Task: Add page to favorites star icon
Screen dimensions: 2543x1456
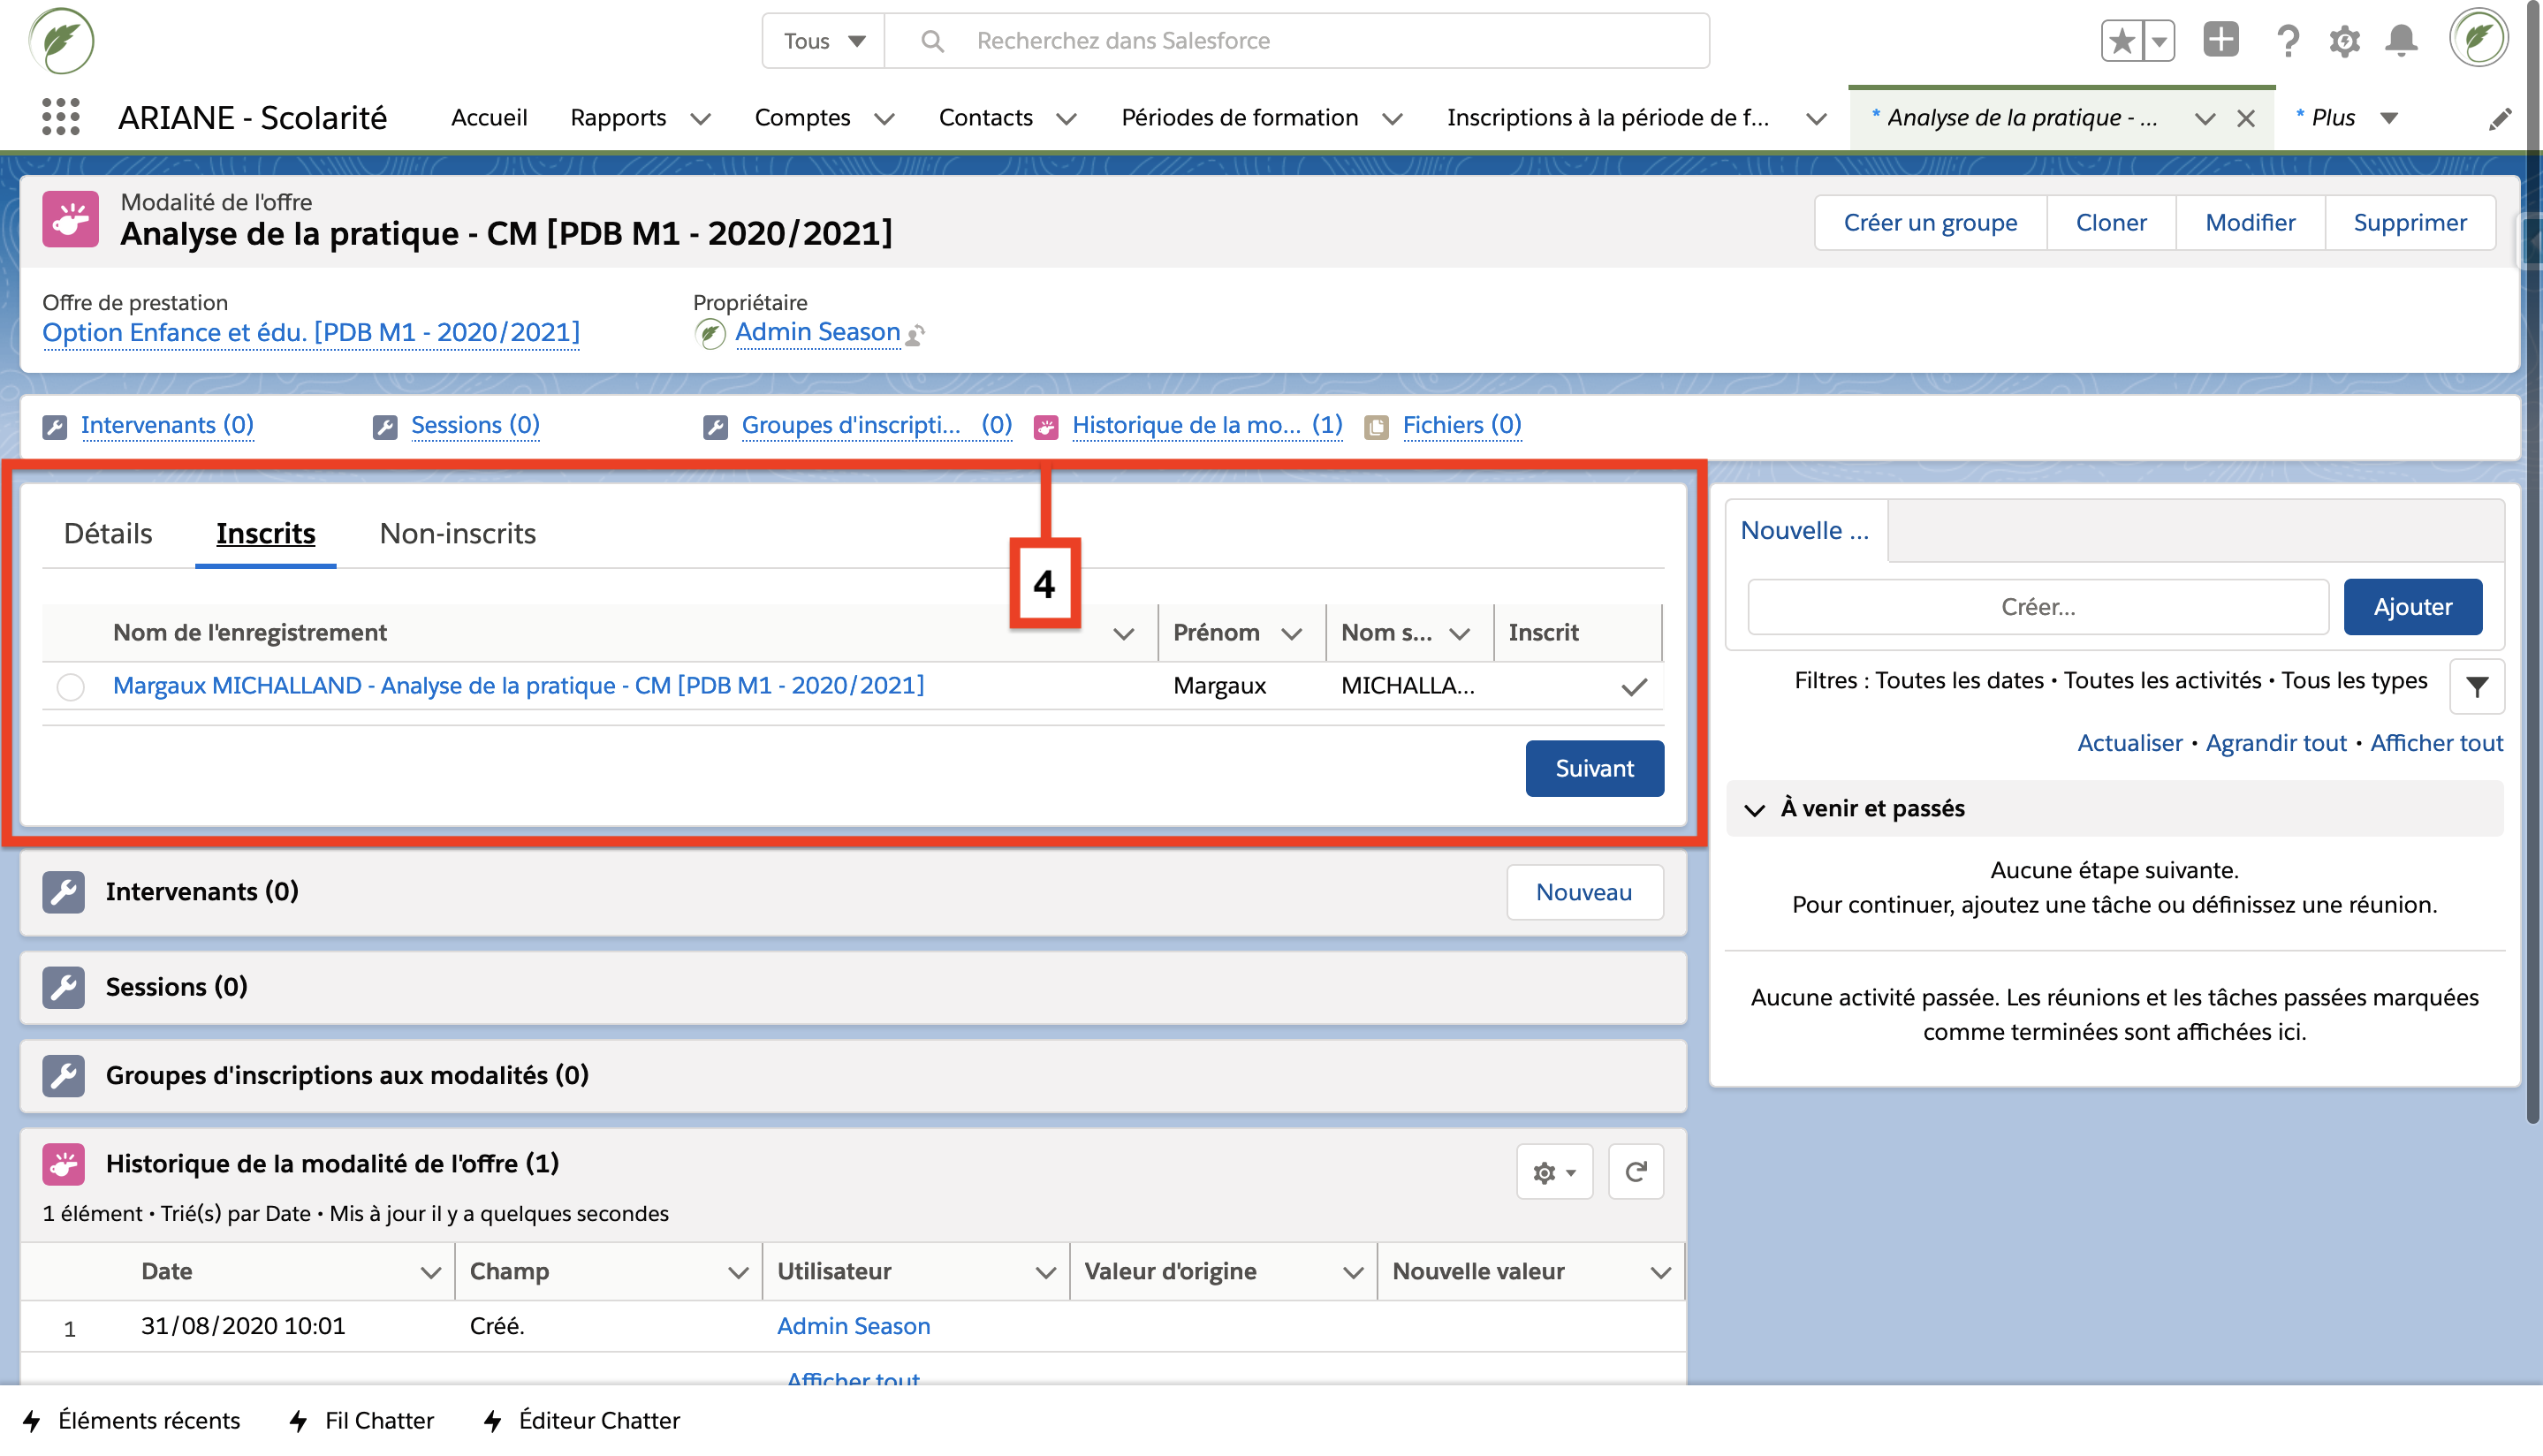Action: pos(2121,41)
